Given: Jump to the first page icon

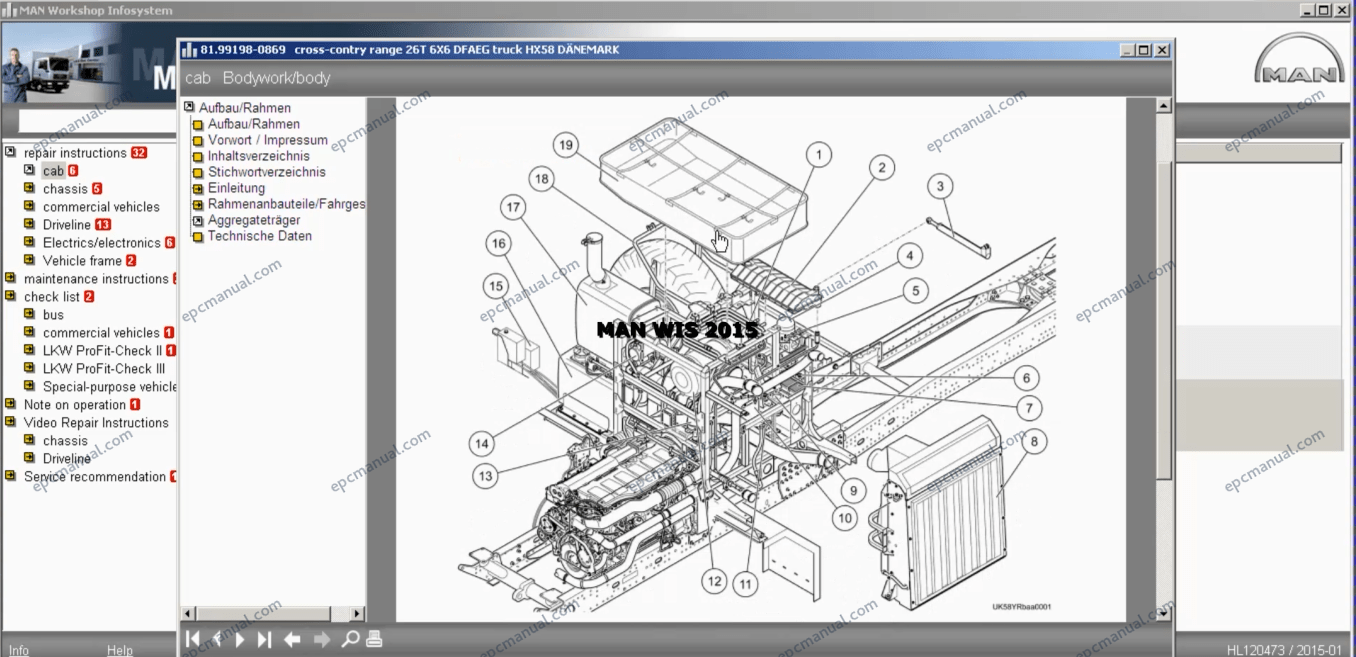Looking at the screenshot, I should click(x=192, y=639).
